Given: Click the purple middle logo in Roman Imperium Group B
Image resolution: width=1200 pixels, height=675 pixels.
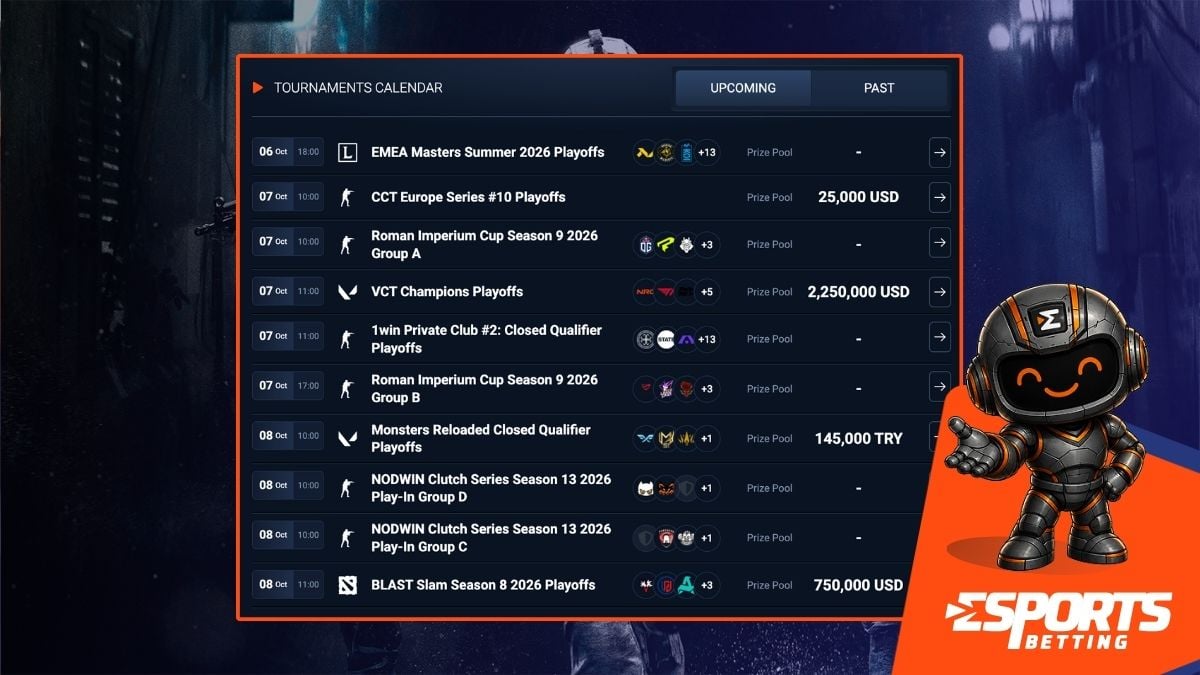Looking at the screenshot, I should pos(666,388).
